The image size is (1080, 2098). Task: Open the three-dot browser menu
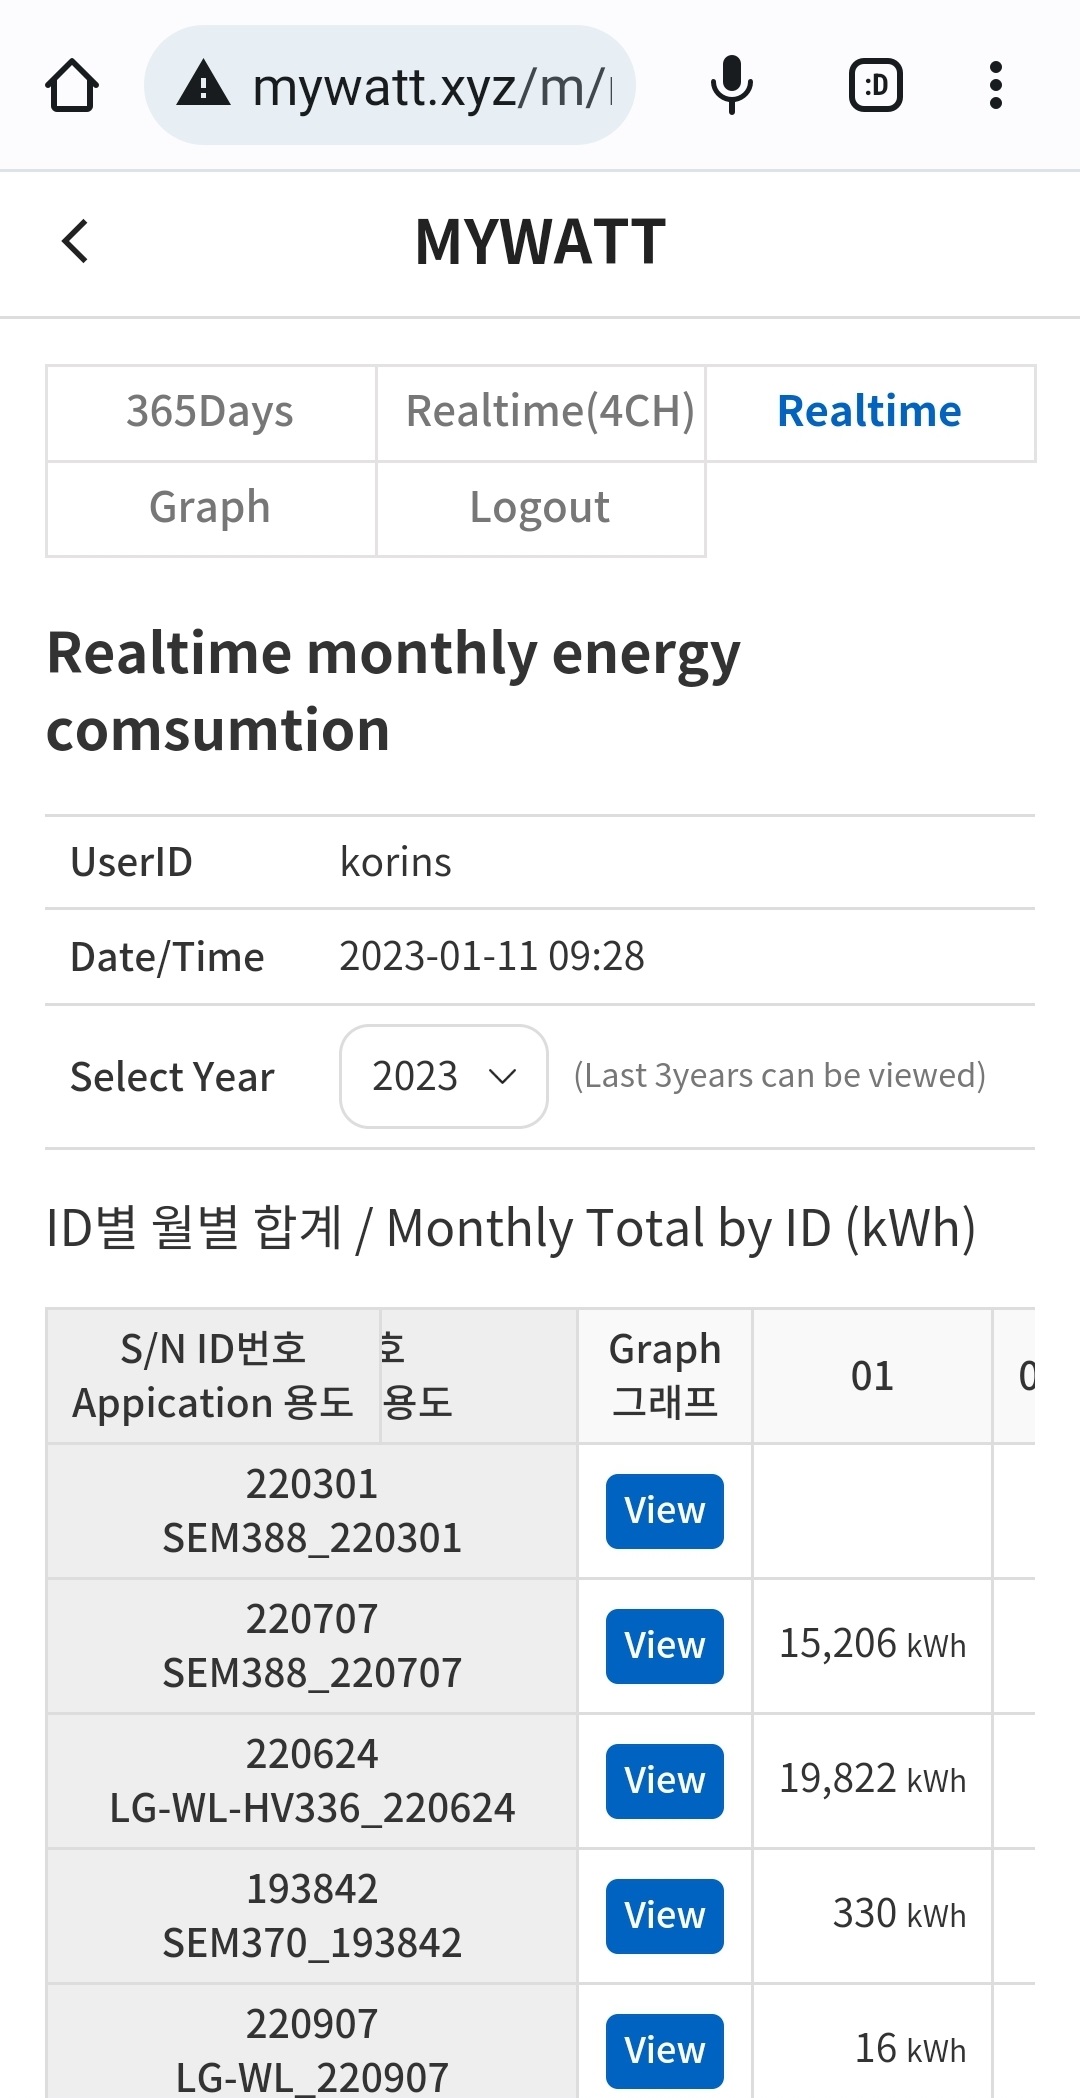pos(995,86)
